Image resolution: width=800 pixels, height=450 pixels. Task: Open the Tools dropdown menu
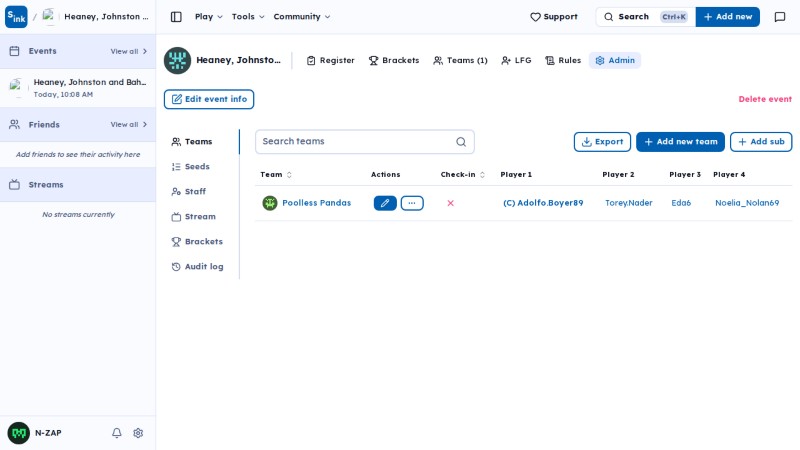[x=248, y=17]
